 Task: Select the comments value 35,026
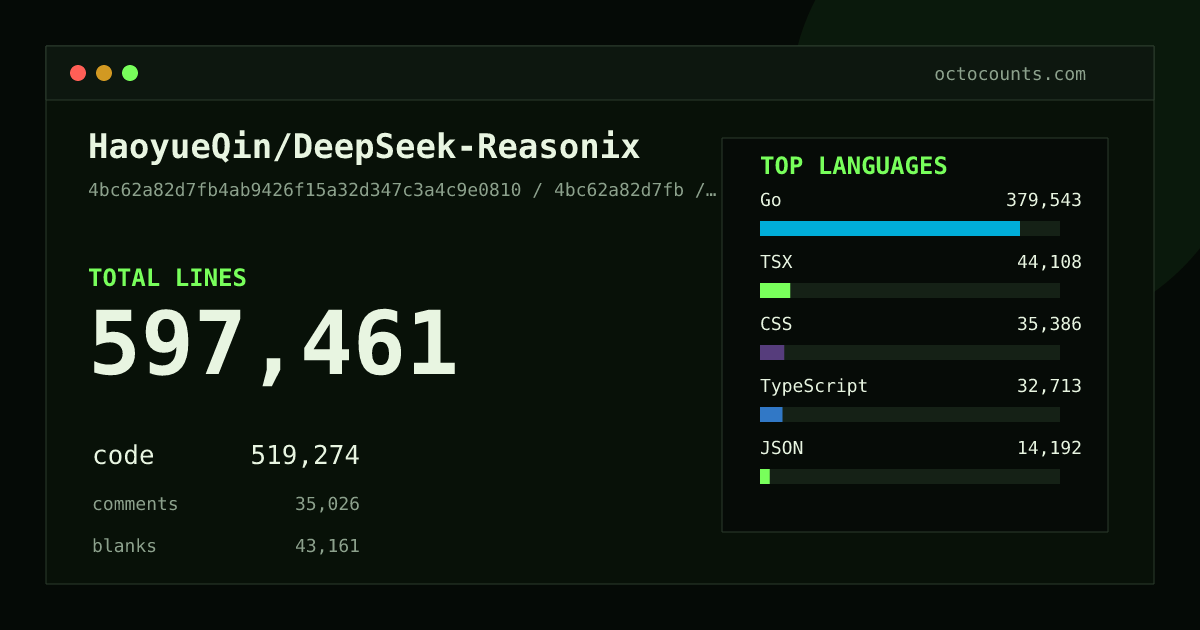coord(327,504)
